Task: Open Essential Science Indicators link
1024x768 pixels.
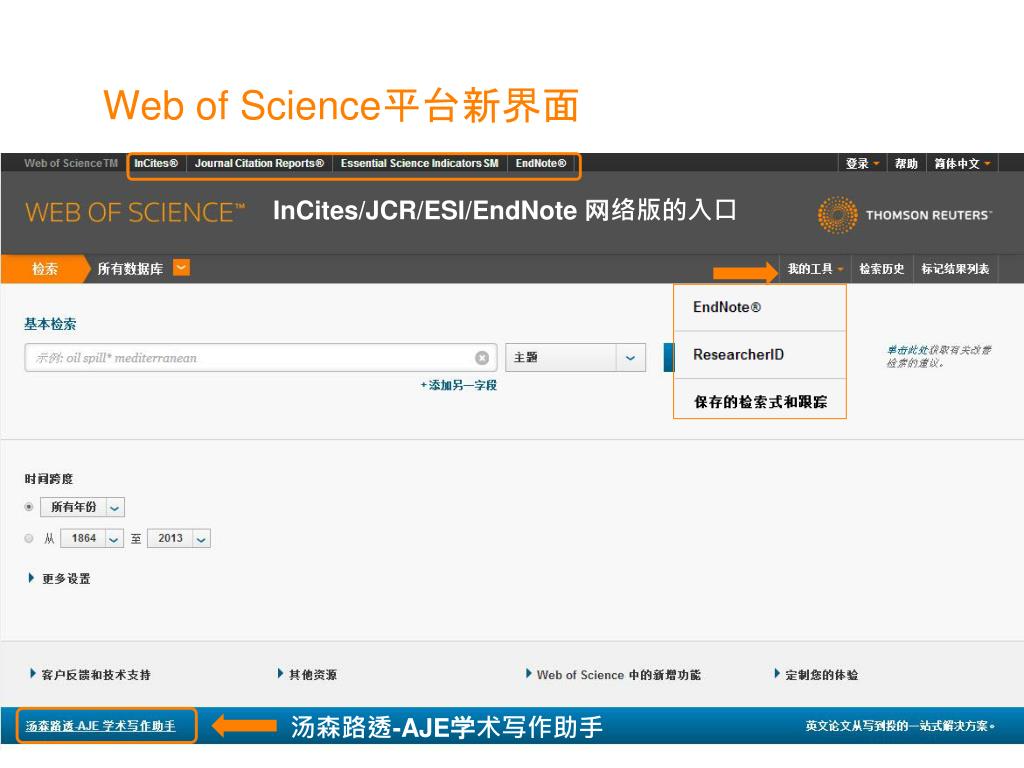Action: coord(419,163)
